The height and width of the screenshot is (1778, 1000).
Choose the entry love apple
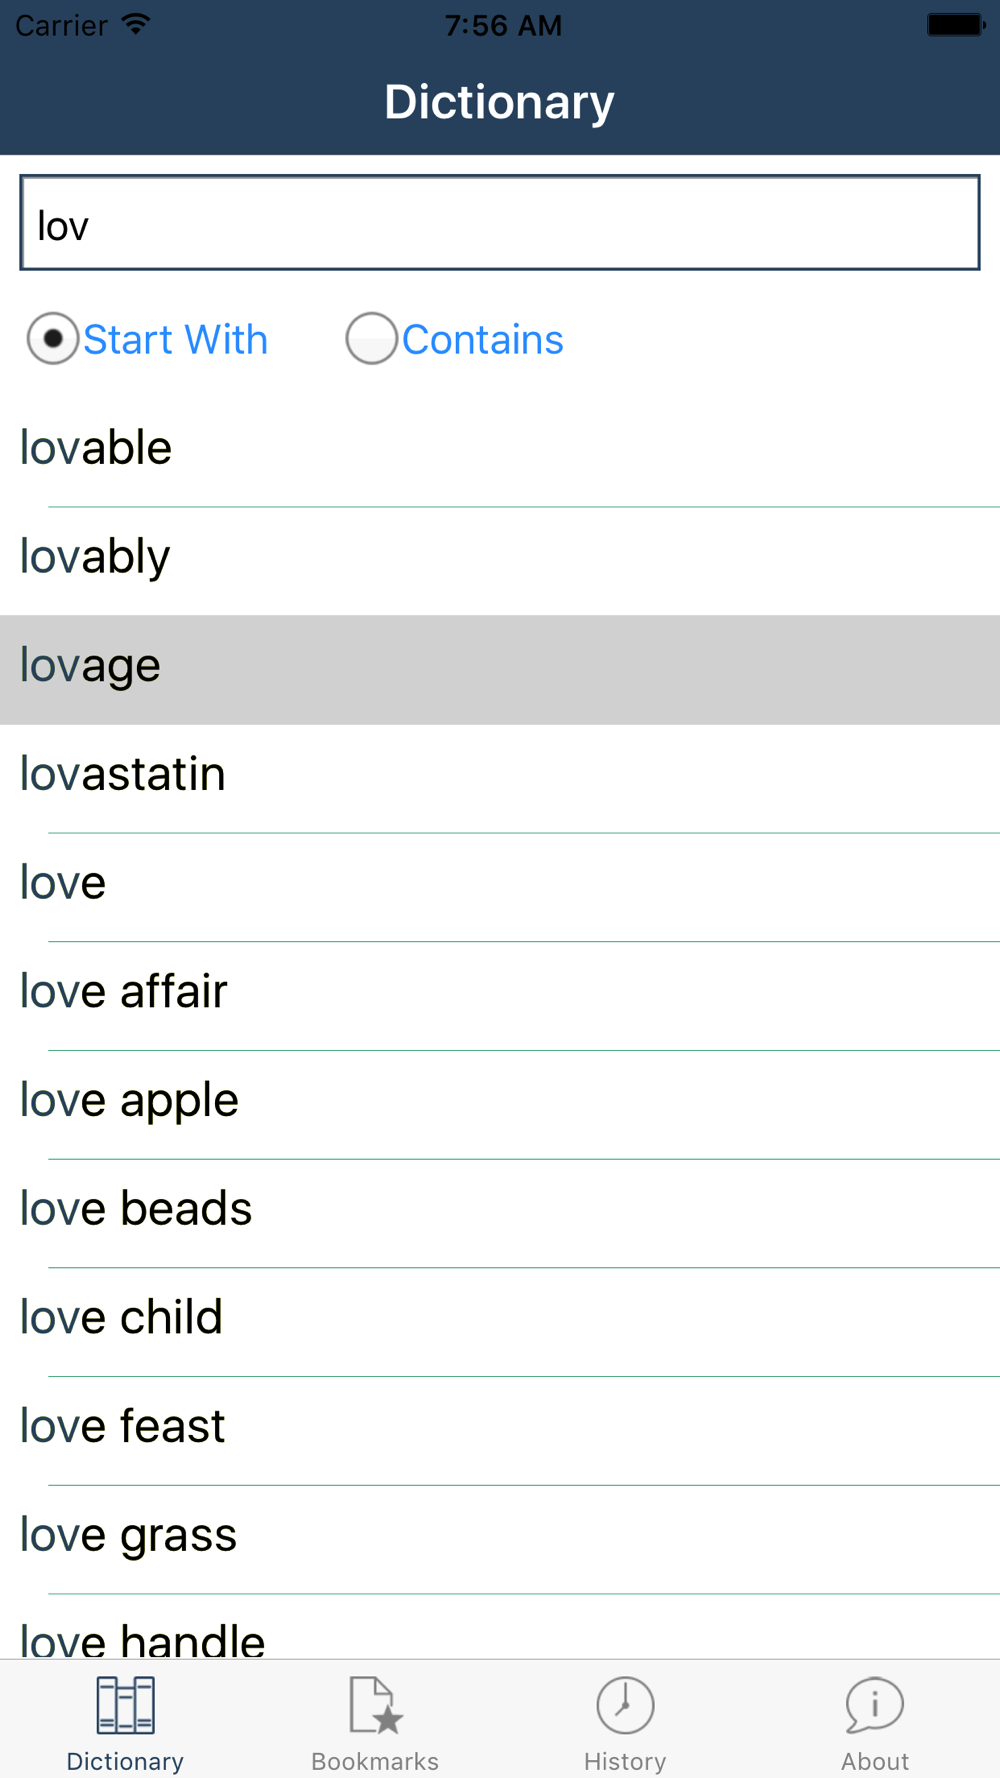tap(500, 1105)
